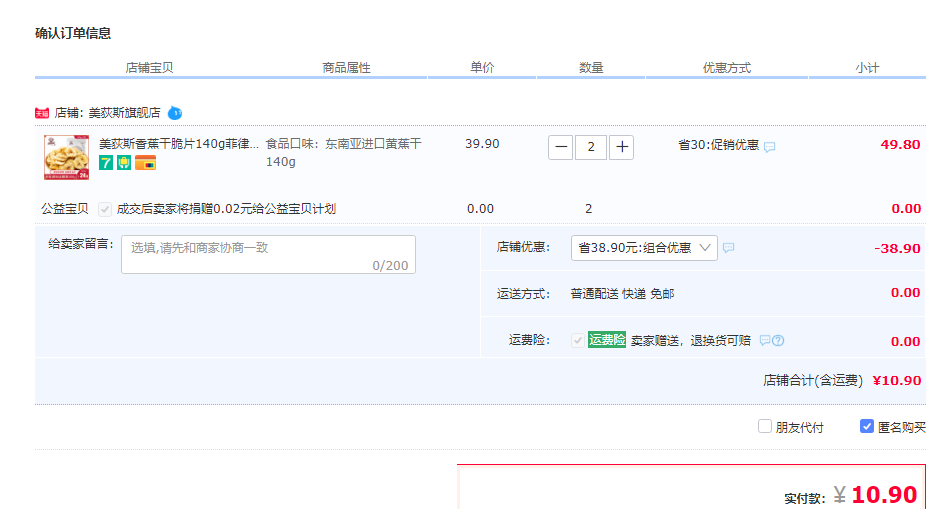Click the 小计 column header
Screen dimensions: 934x509
coord(867,68)
